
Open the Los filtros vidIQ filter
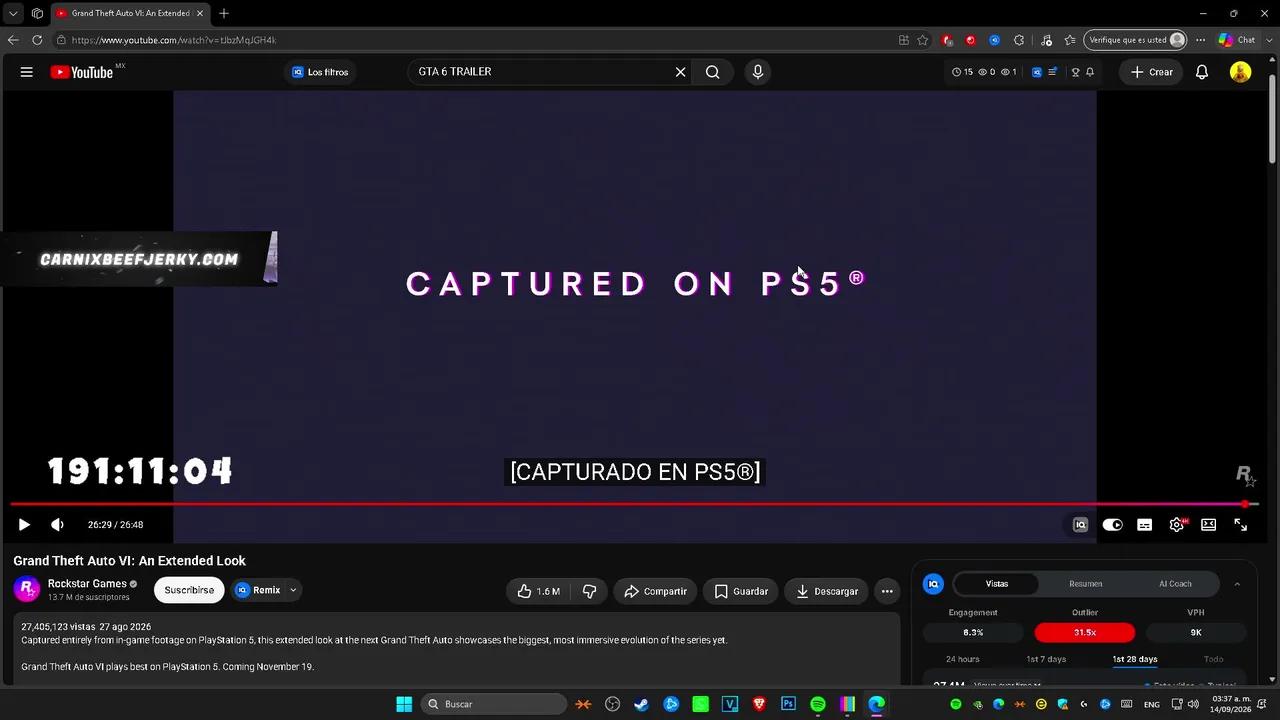320,72
